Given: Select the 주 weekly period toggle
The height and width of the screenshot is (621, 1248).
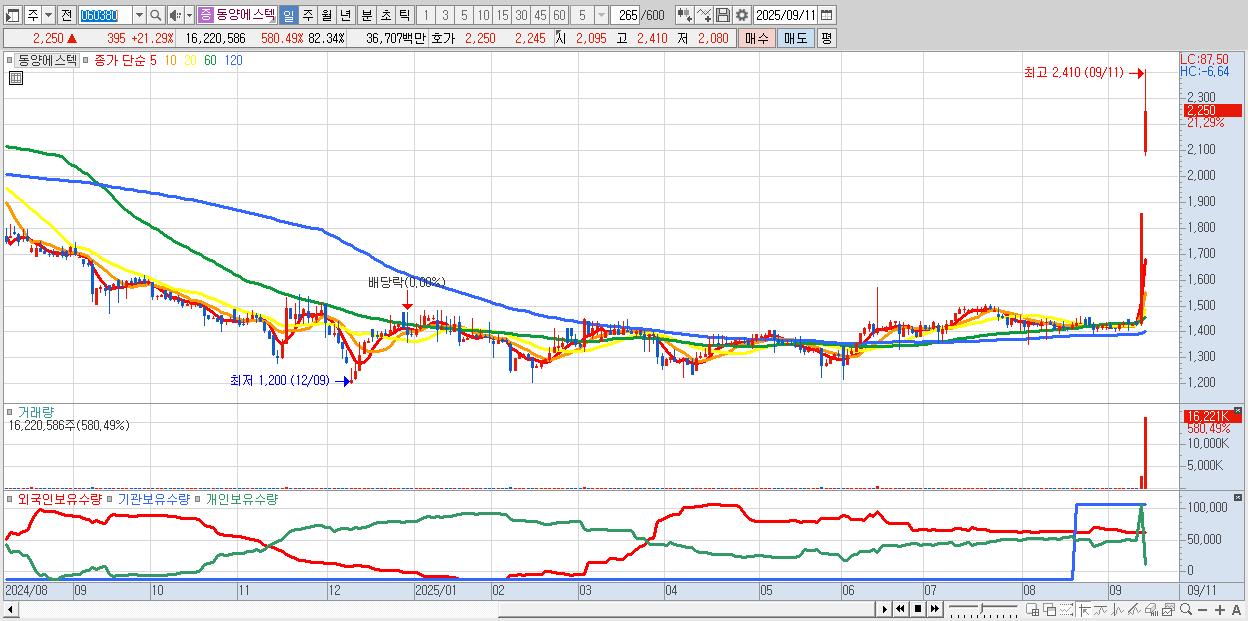Looking at the screenshot, I should pos(307,15).
